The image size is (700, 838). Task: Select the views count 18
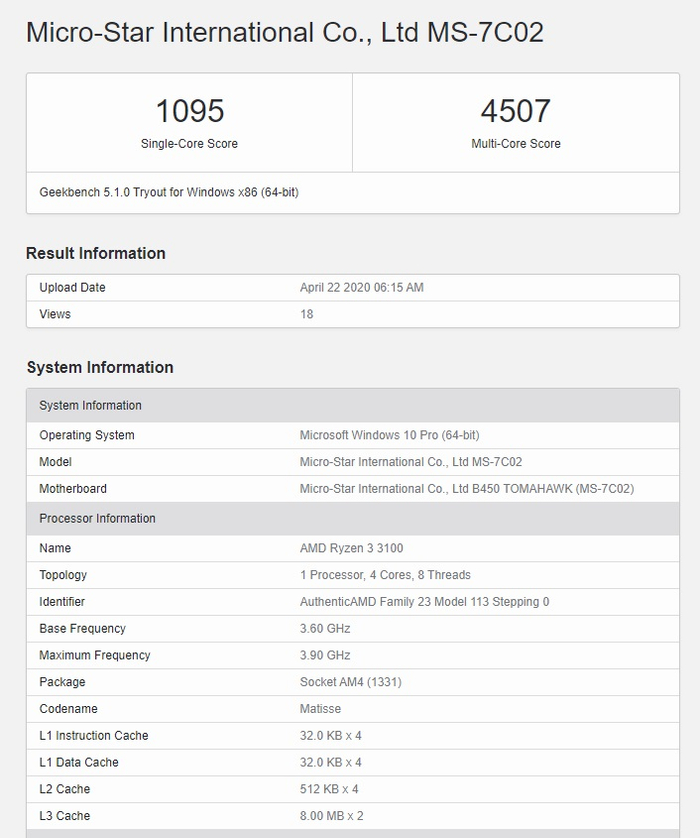(x=307, y=314)
